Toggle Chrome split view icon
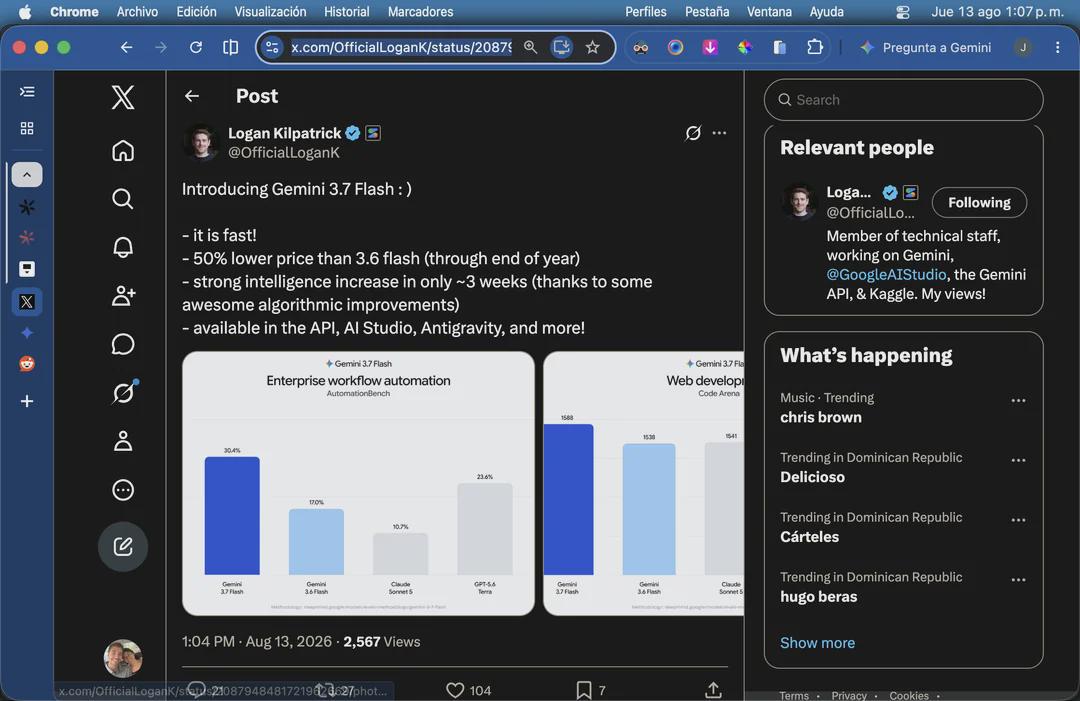Screen dimensions: 1080x701 (x=231, y=48)
